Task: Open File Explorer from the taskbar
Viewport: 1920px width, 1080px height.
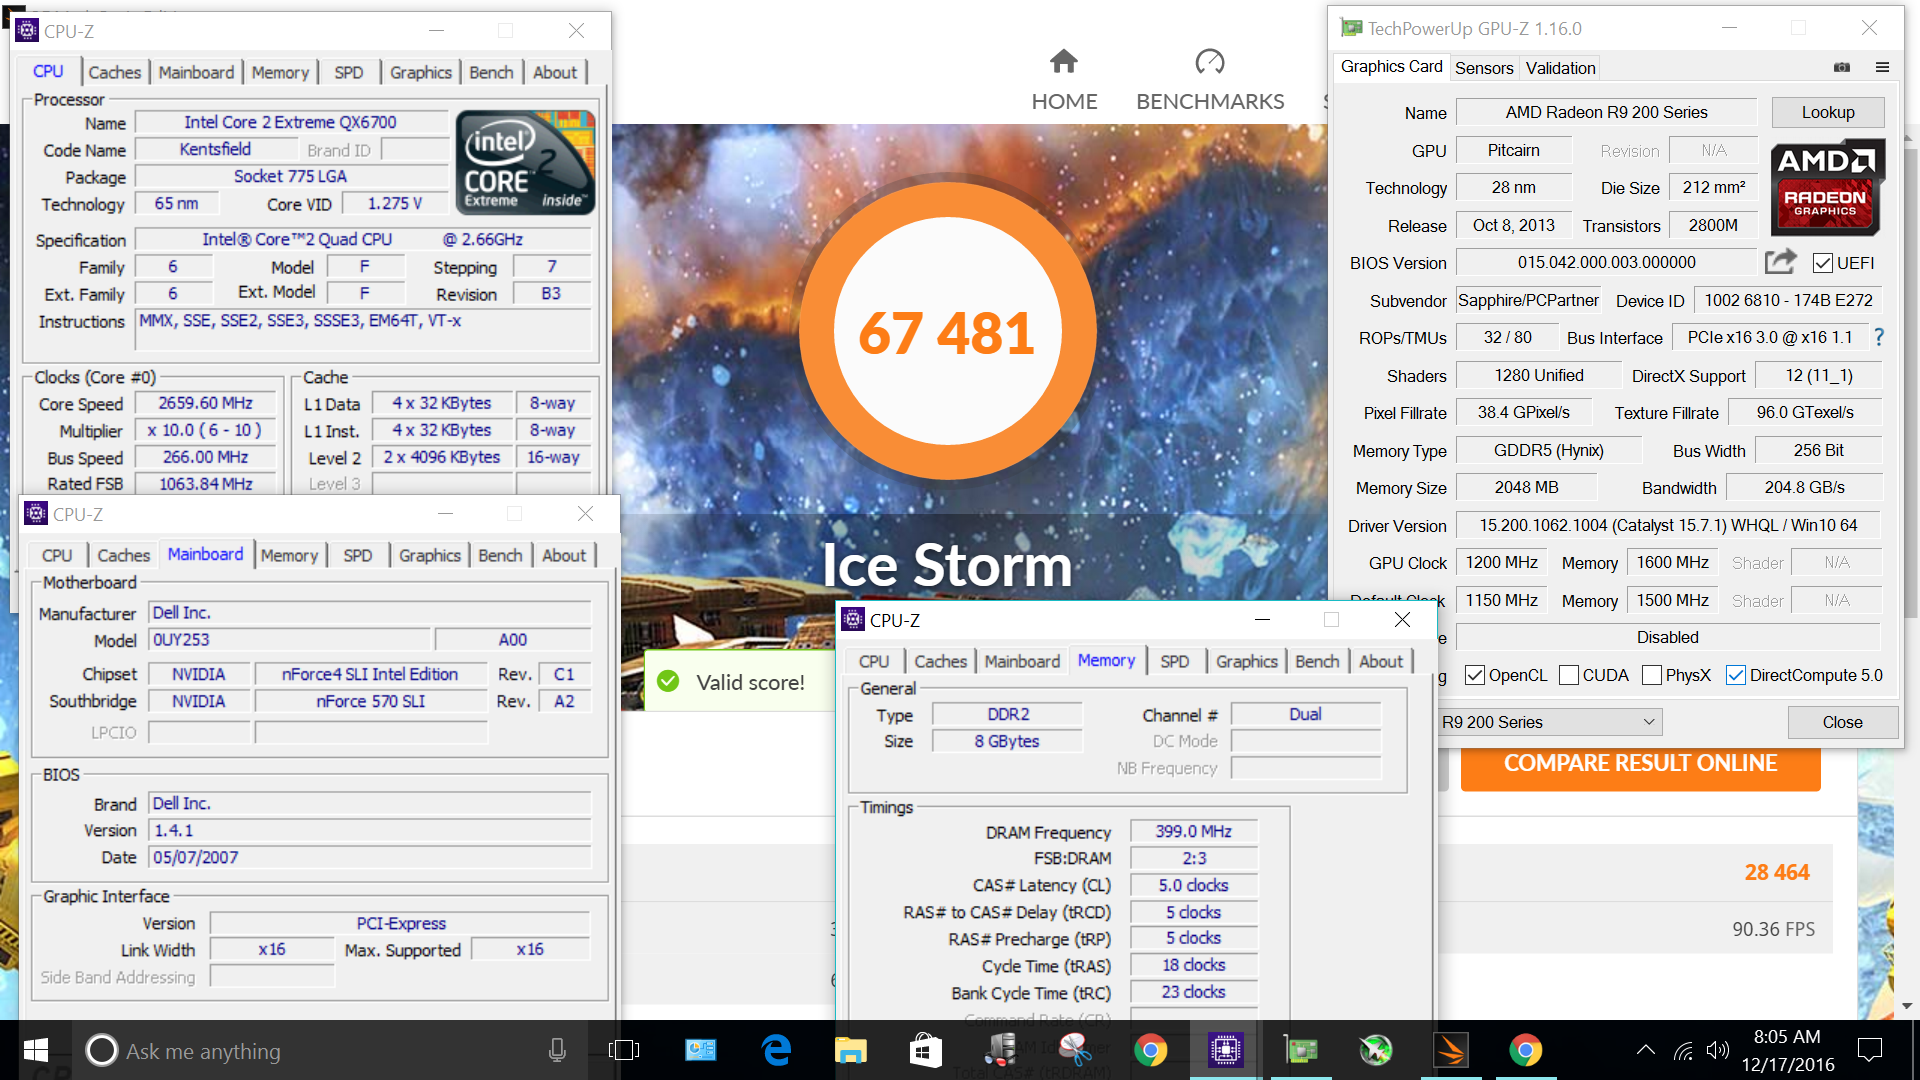Action: (x=851, y=1050)
